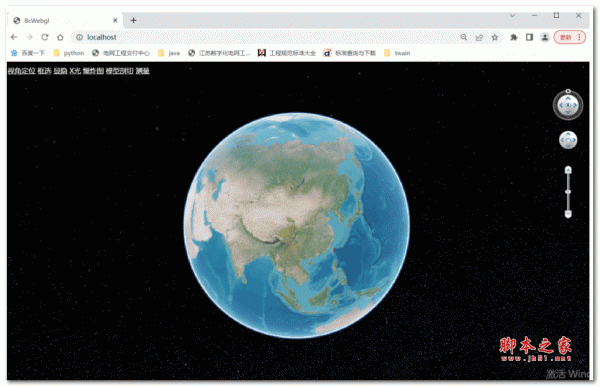Open the 电网工程交付中心 bookmark

click(x=121, y=53)
